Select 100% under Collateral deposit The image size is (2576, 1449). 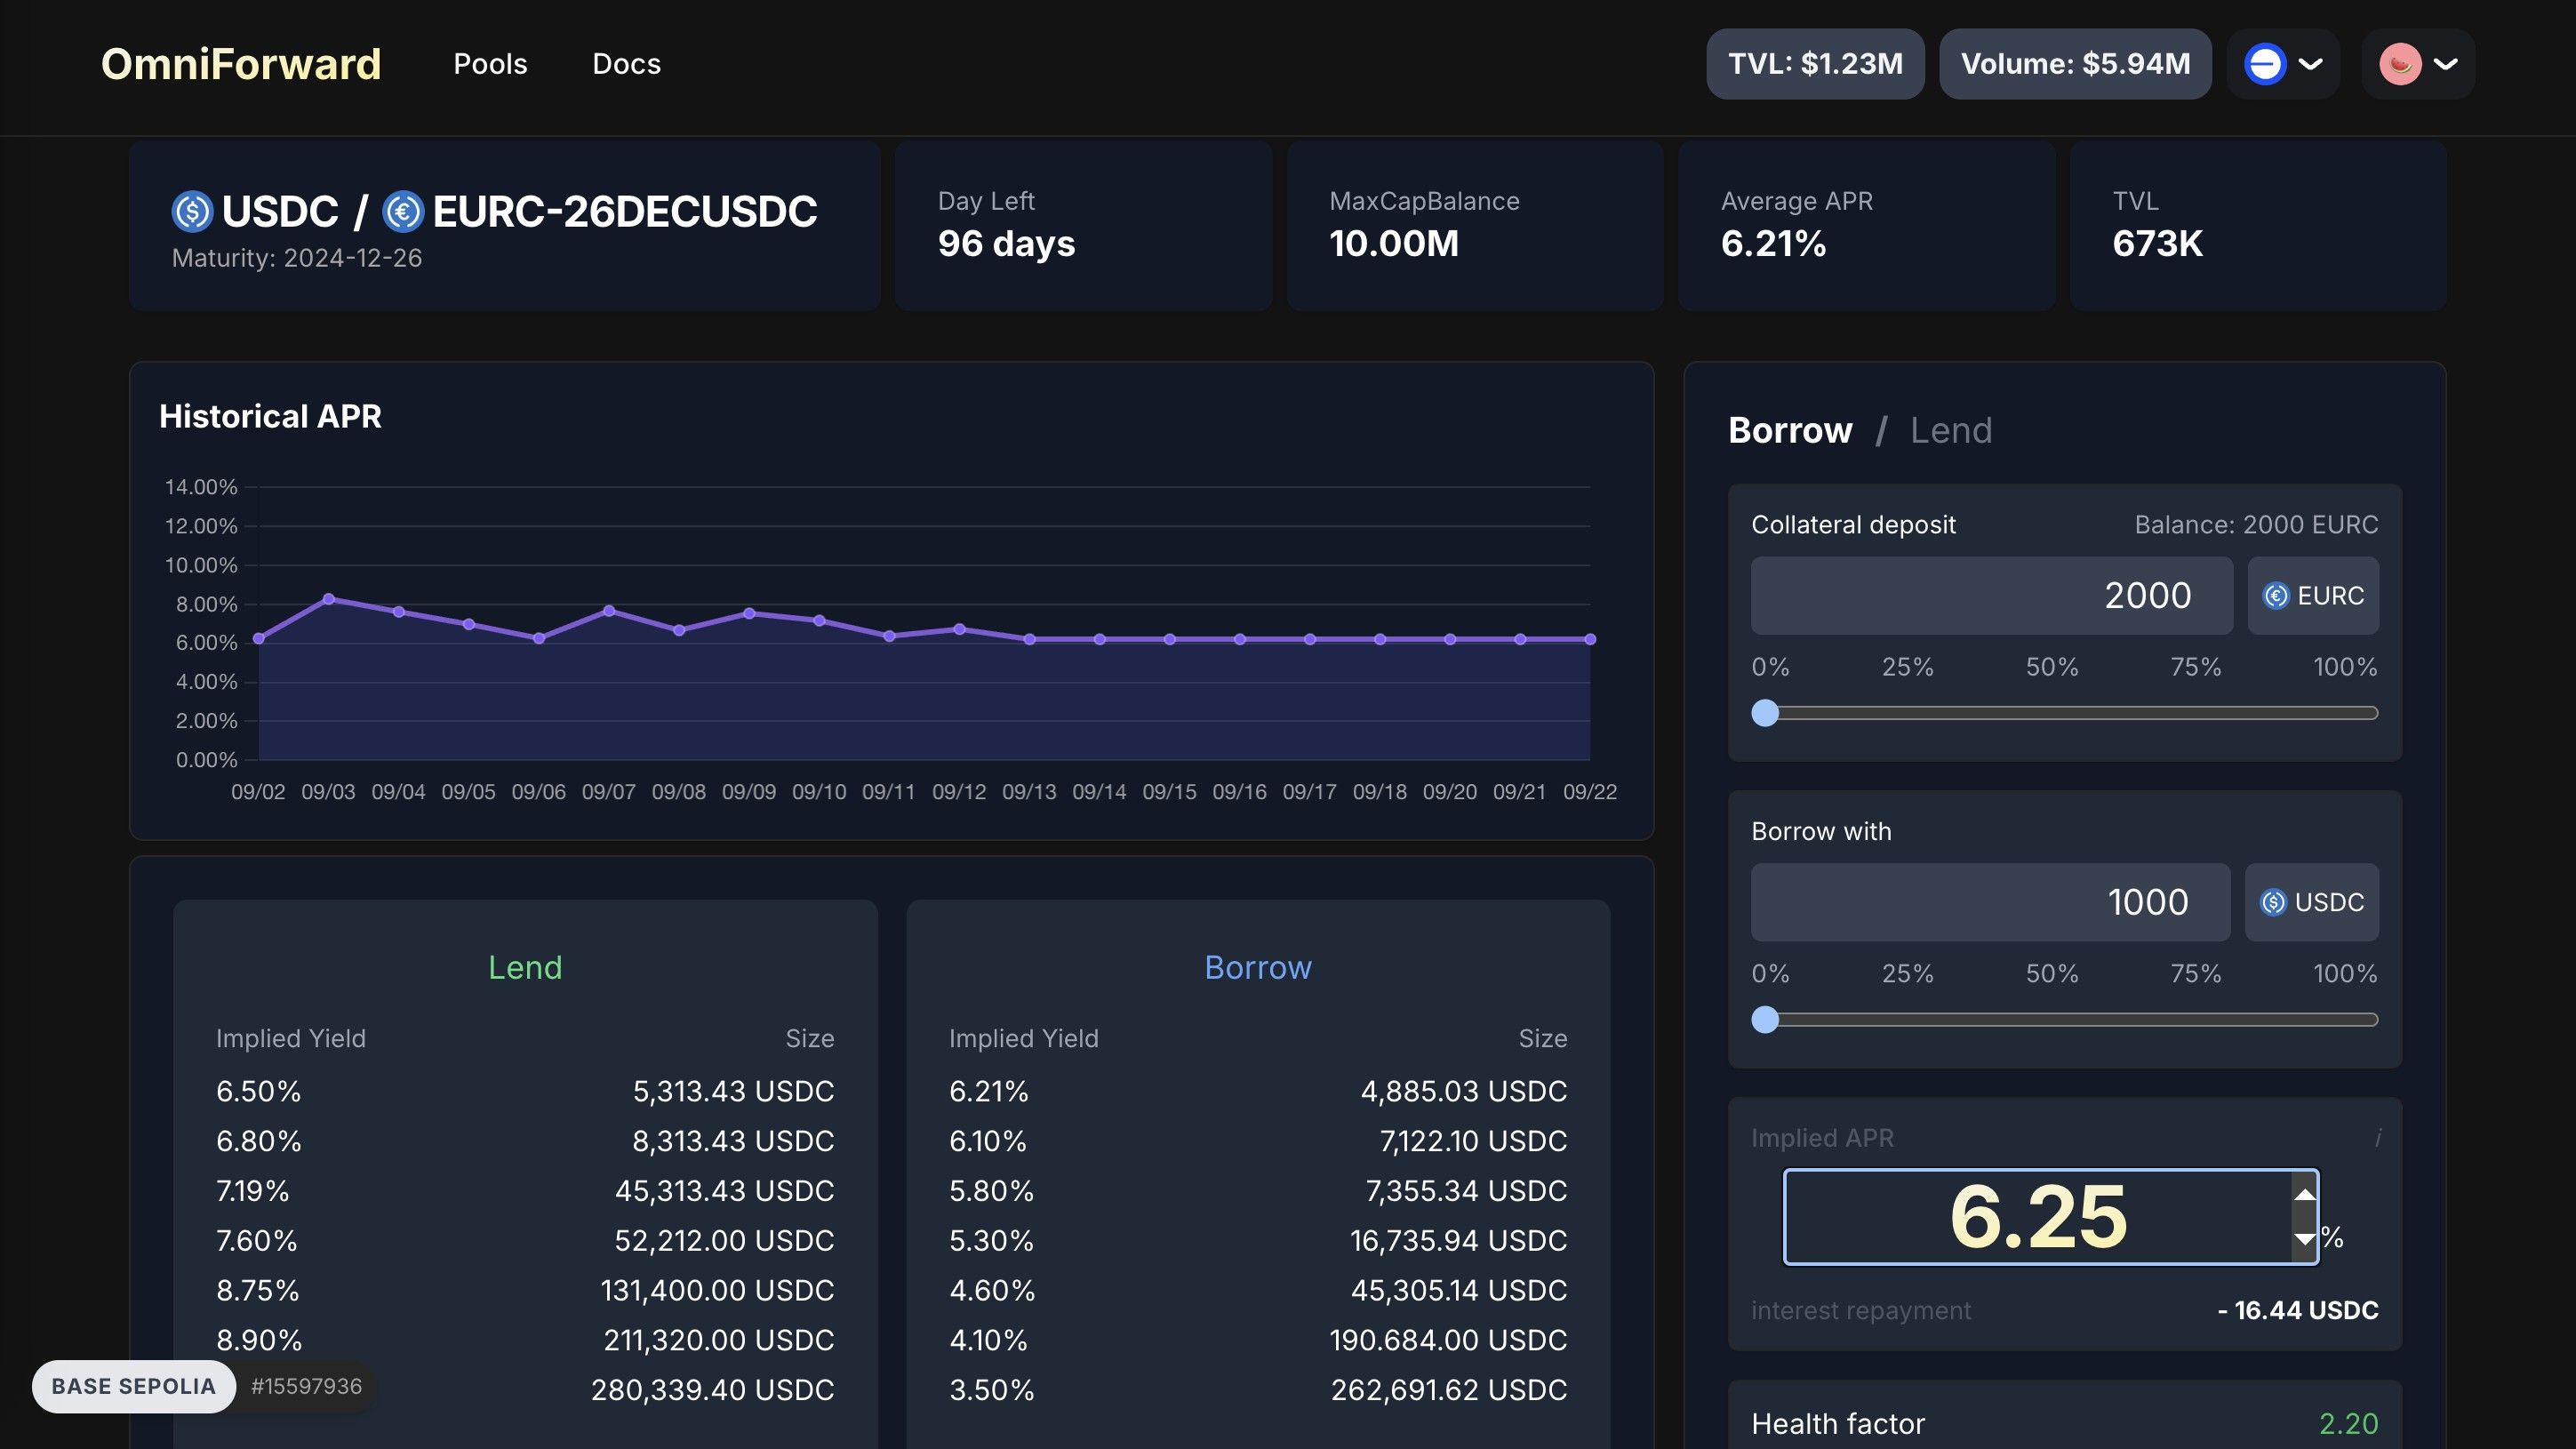[2345, 667]
